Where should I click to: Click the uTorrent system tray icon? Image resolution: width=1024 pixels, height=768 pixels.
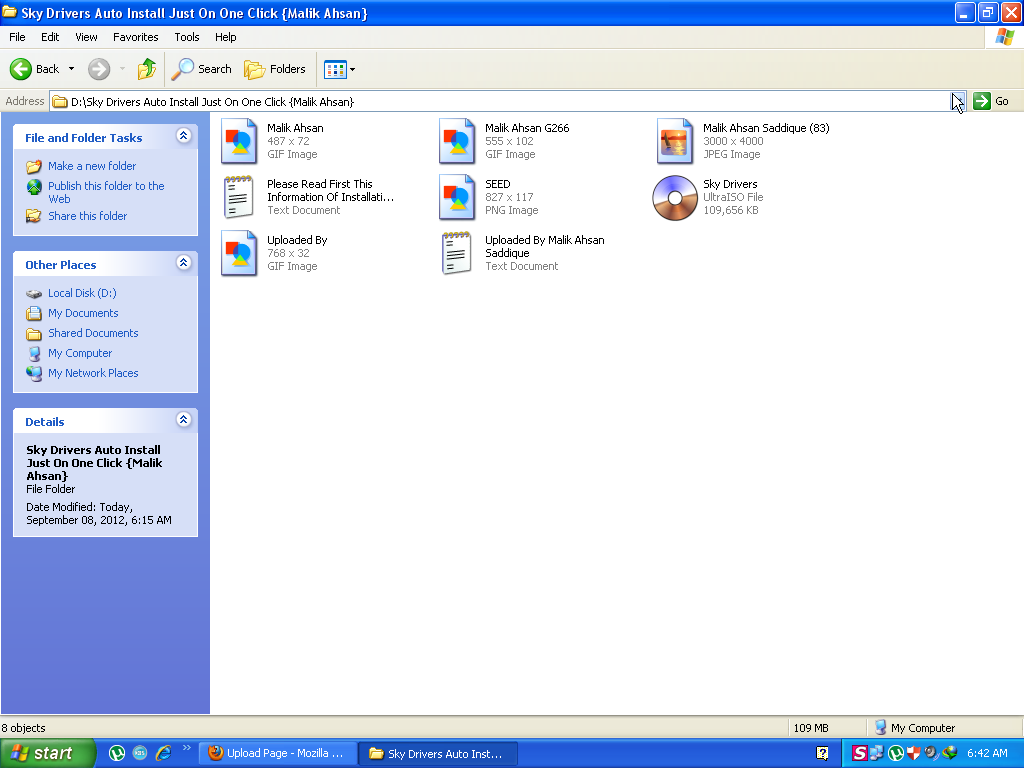coord(896,753)
